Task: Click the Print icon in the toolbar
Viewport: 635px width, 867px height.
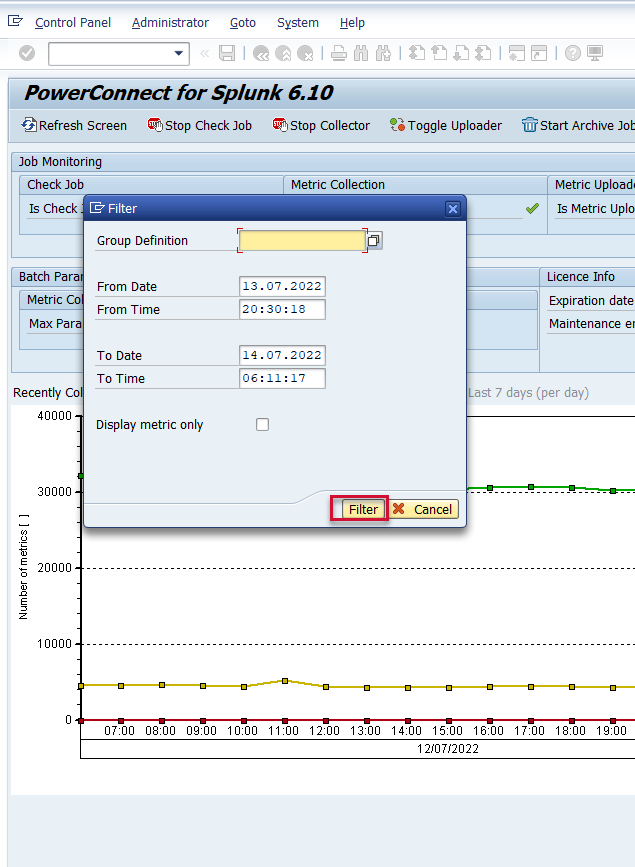Action: [339, 54]
